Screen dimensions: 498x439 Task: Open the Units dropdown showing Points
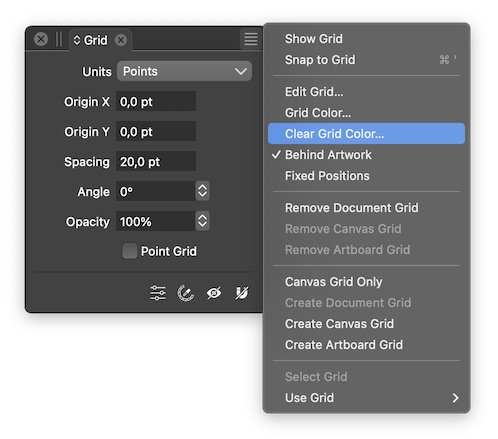tap(184, 71)
